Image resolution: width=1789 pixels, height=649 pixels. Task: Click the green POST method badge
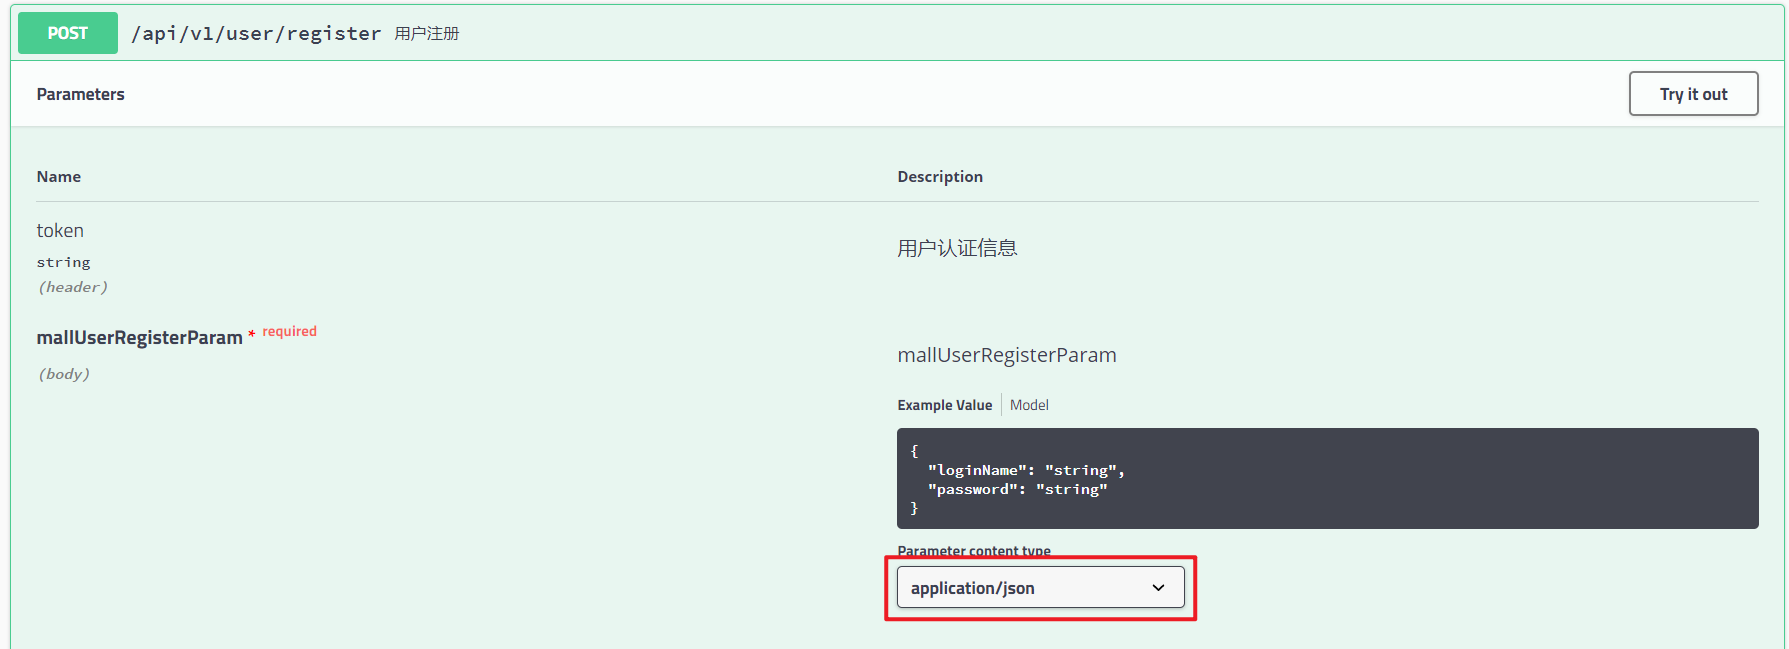tap(68, 33)
